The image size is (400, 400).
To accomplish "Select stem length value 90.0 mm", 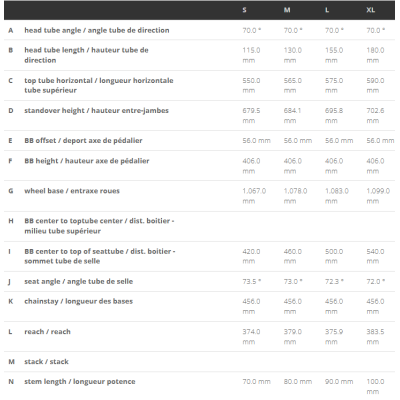I will coord(339,382).
